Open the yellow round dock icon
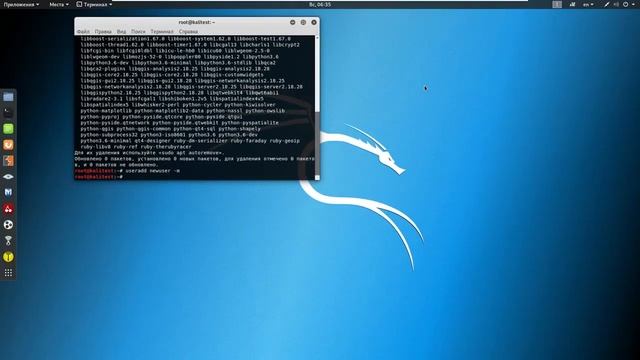The width and height of the screenshot is (640, 360). (8, 257)
